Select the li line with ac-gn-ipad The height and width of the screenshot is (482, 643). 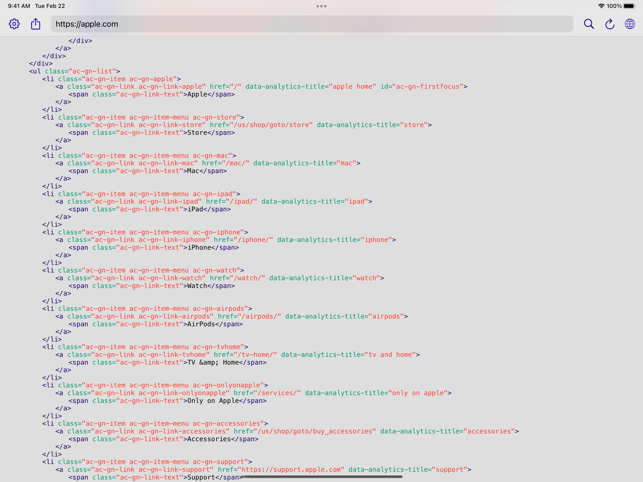(x=141, y=194)
